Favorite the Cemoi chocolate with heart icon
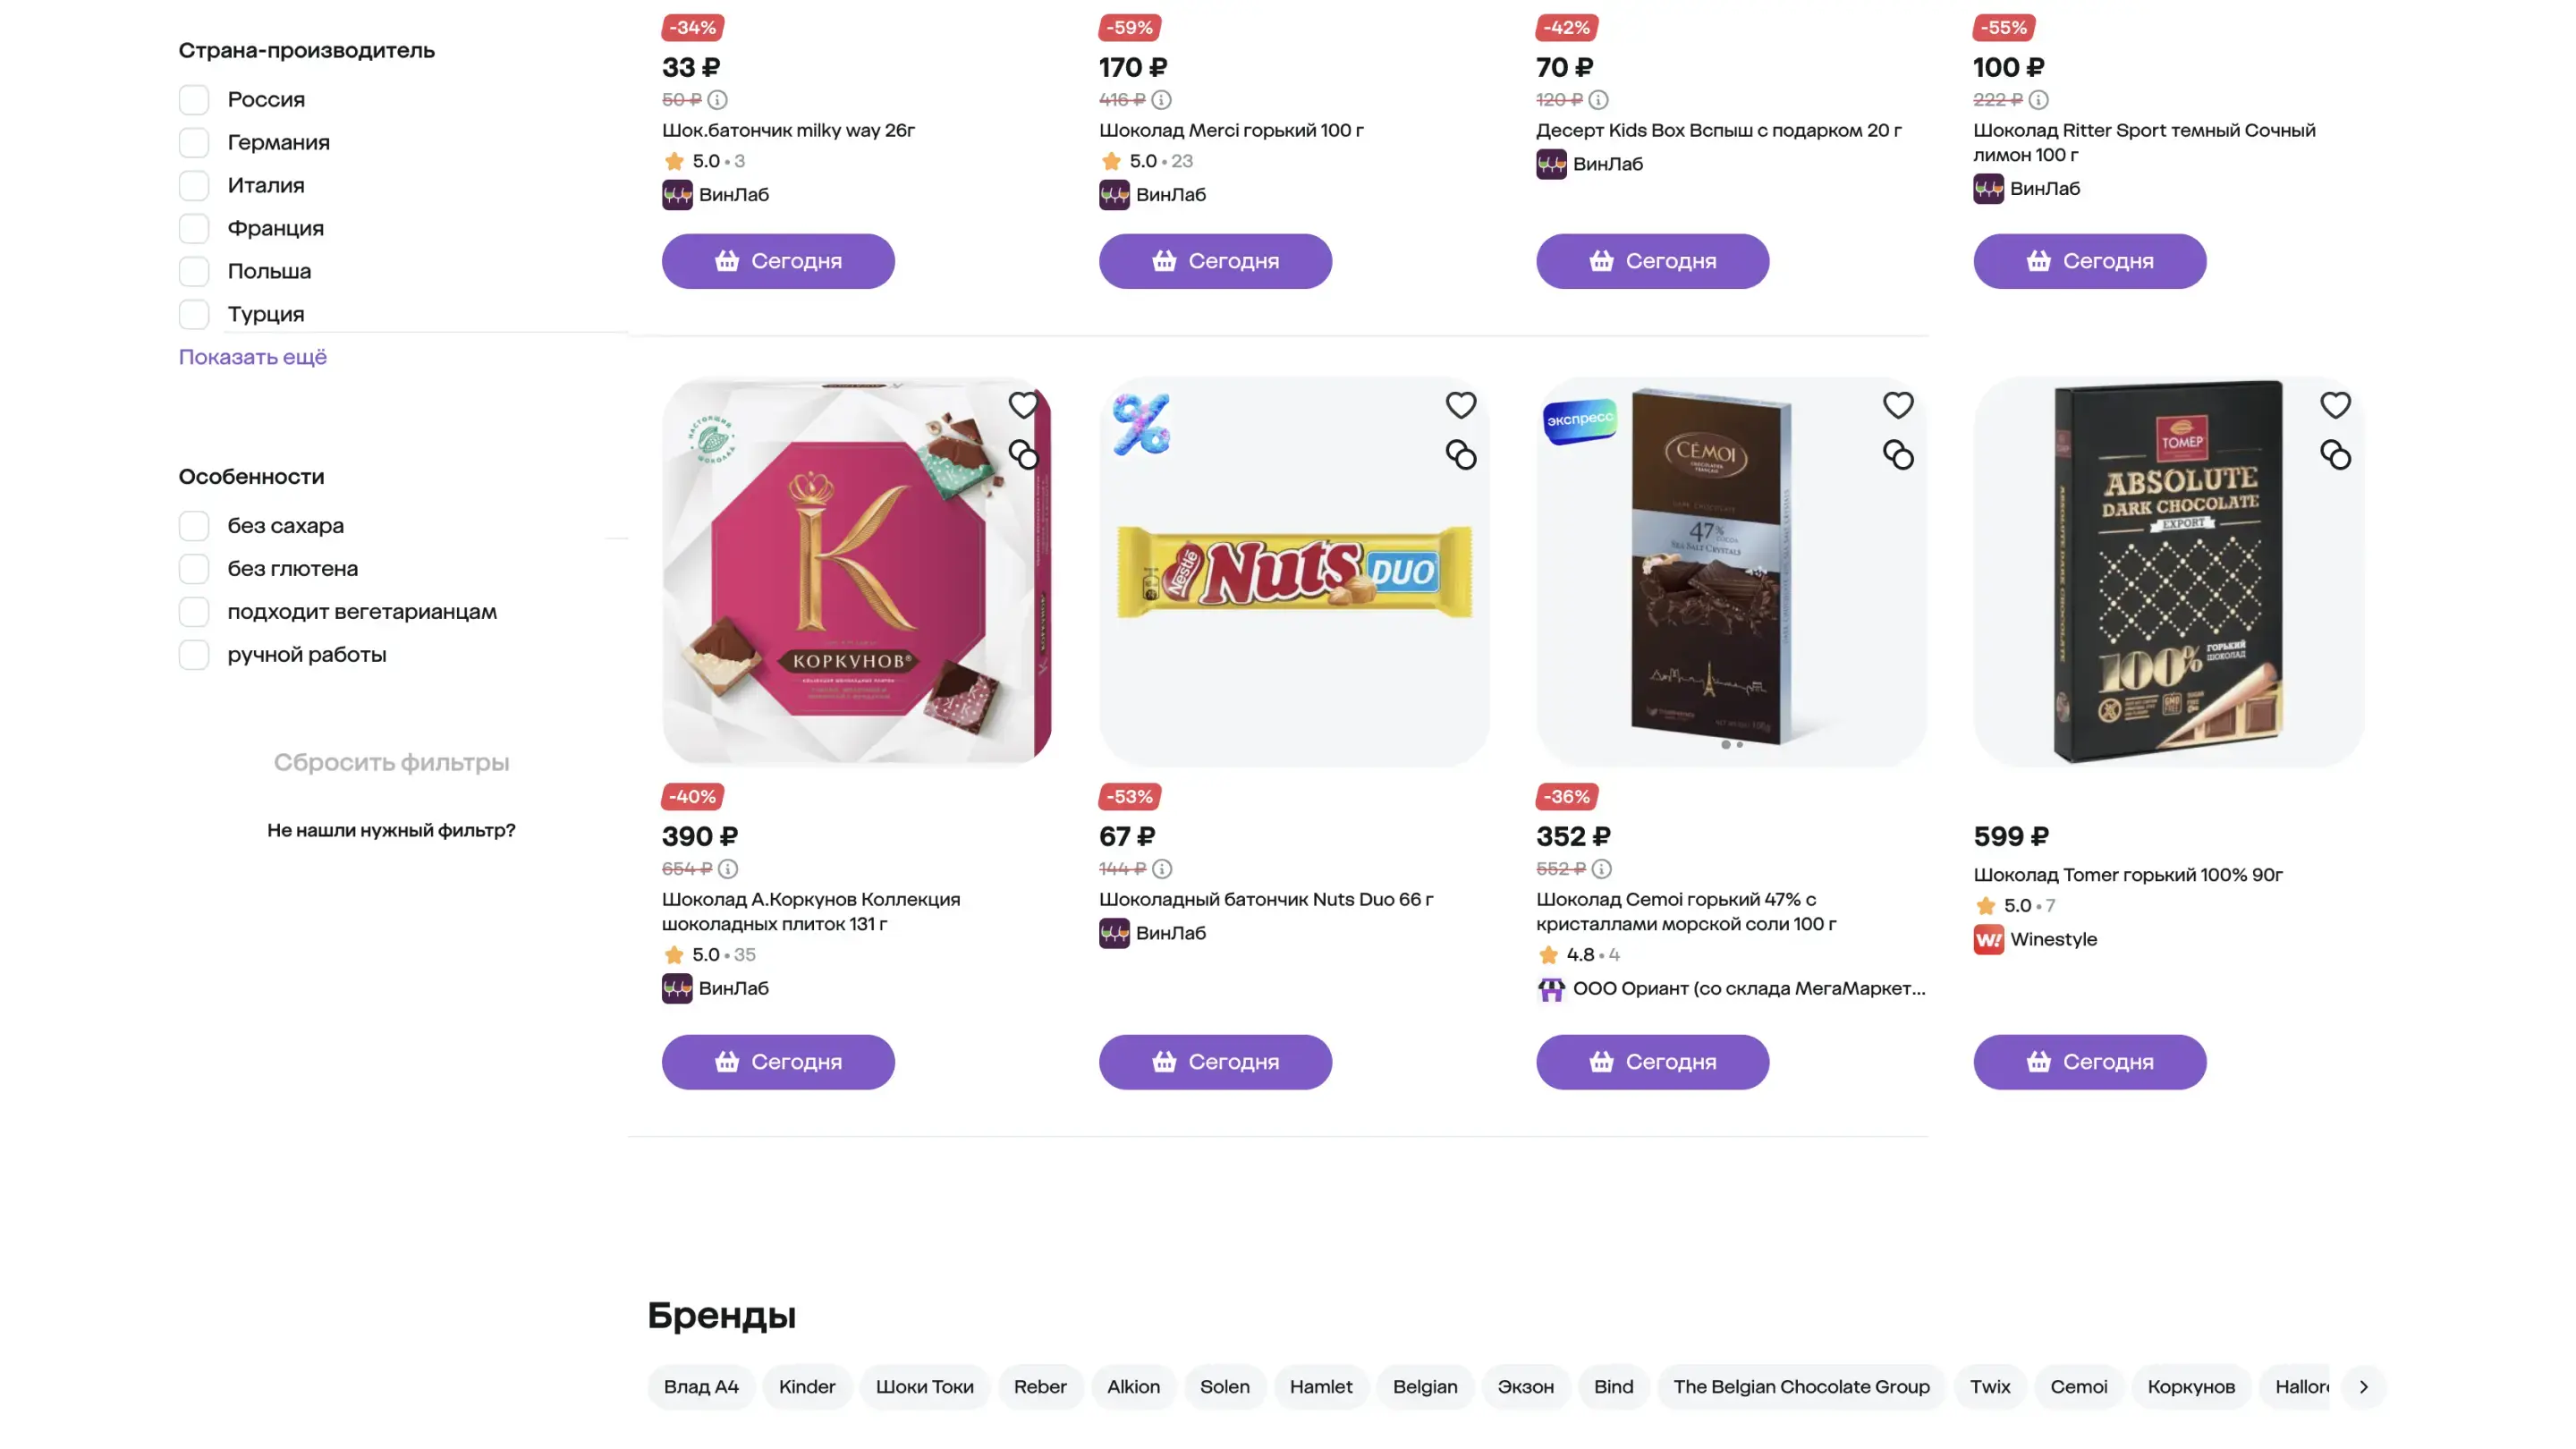 (1898, 405)
